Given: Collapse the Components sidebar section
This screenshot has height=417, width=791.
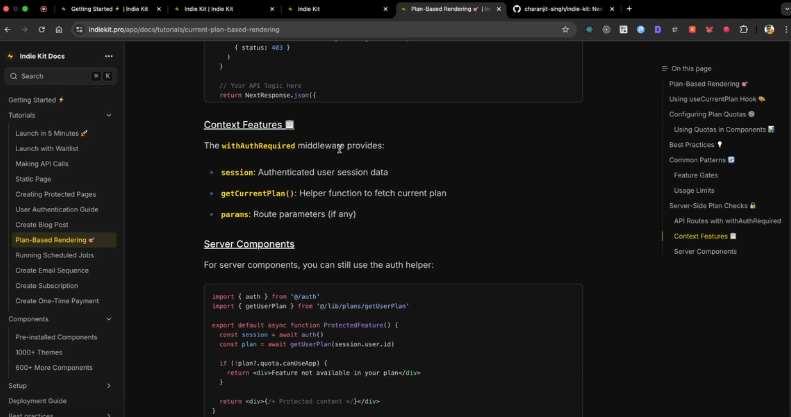Looking at the screenshot, I should [x=109, y=319].
